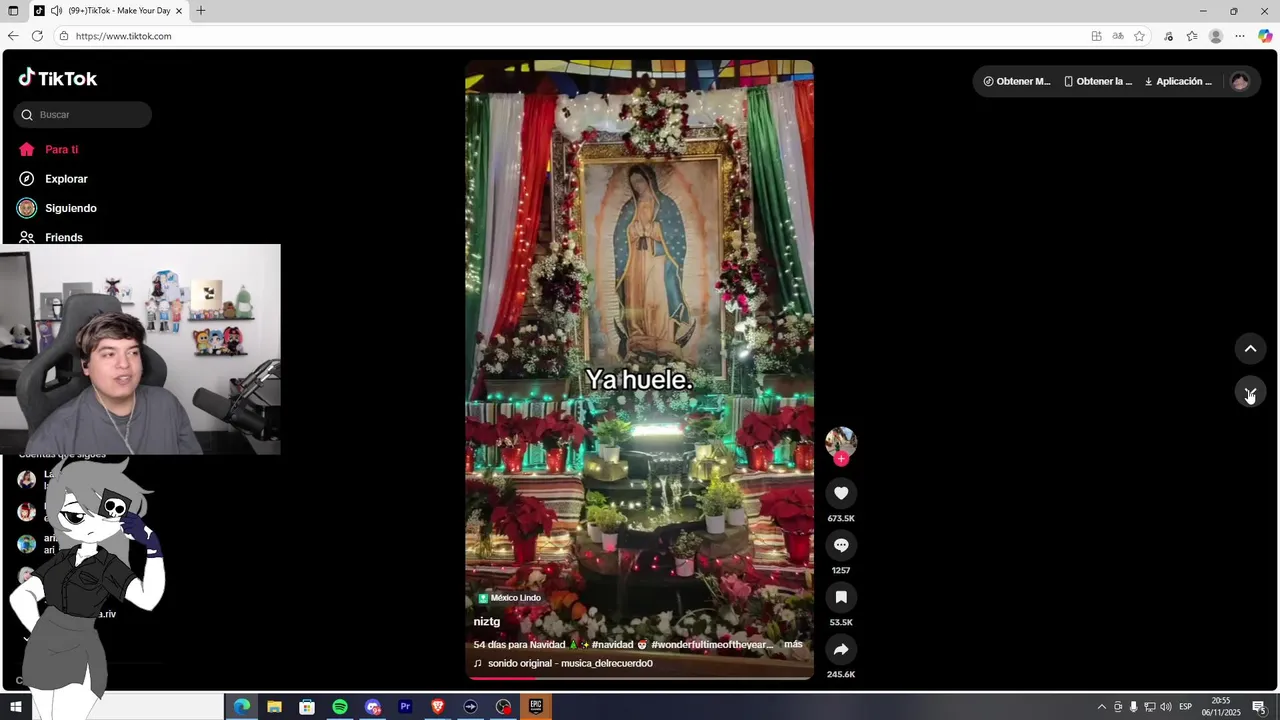Refresh the page
The height and width of the screenshot is (720, 1280).
pos(37,36)
